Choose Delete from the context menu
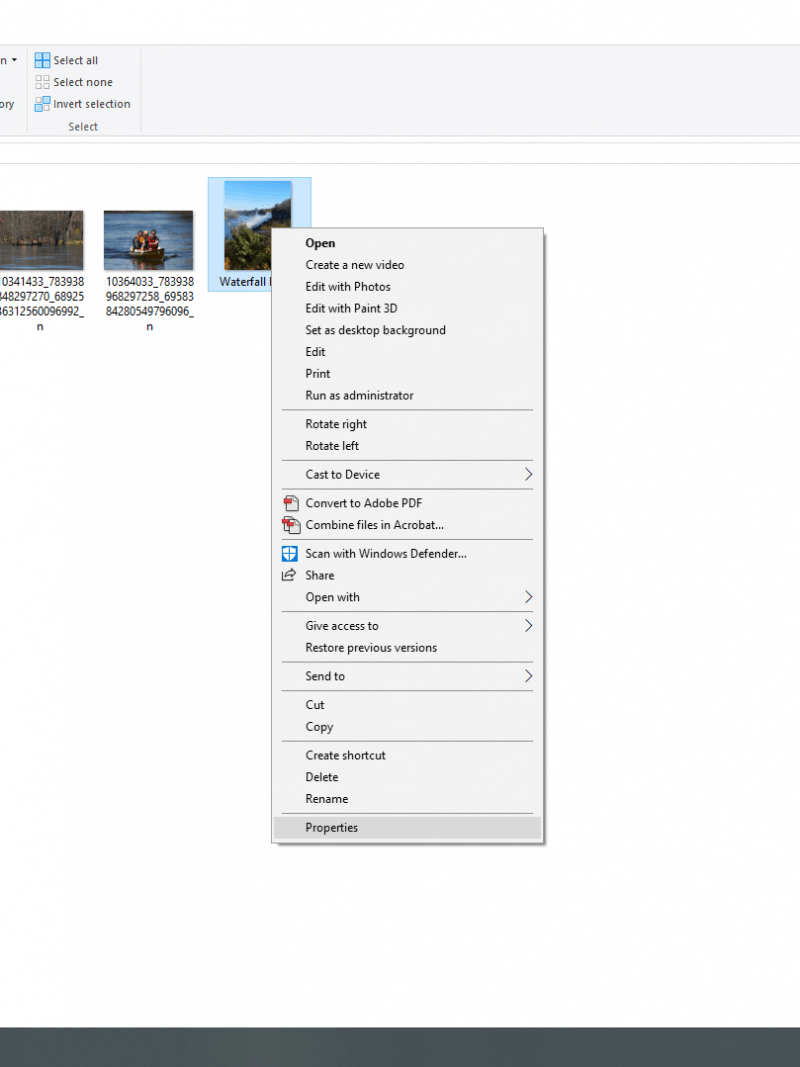The height and width of the screenshot is (1067, 800). [322, 777]
